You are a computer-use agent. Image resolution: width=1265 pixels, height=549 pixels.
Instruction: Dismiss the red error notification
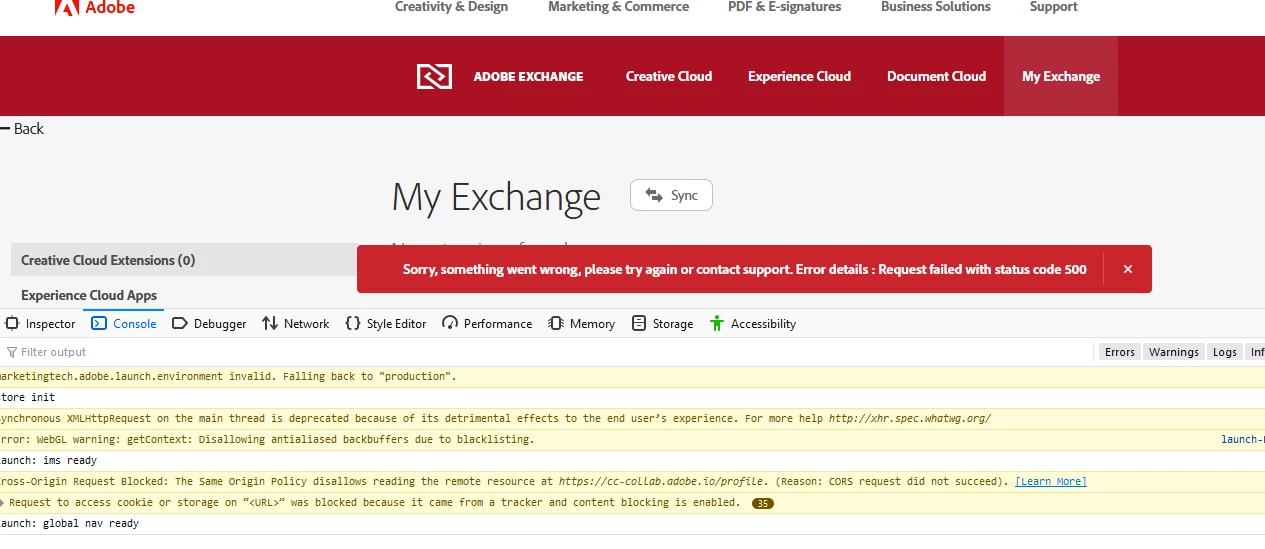[x=1128, y=269]
